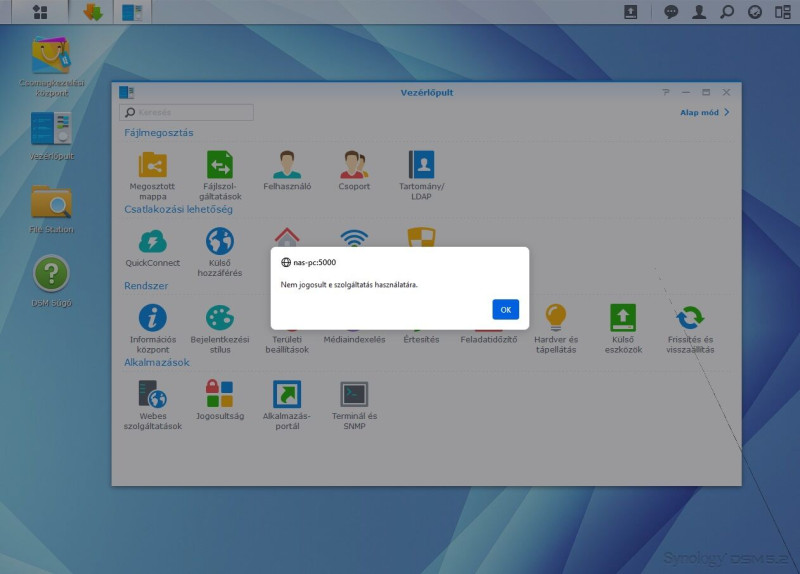
Task: Open the help question mark in Vezérlőpult
Action: pyautogui.click(x=666, y=92)
